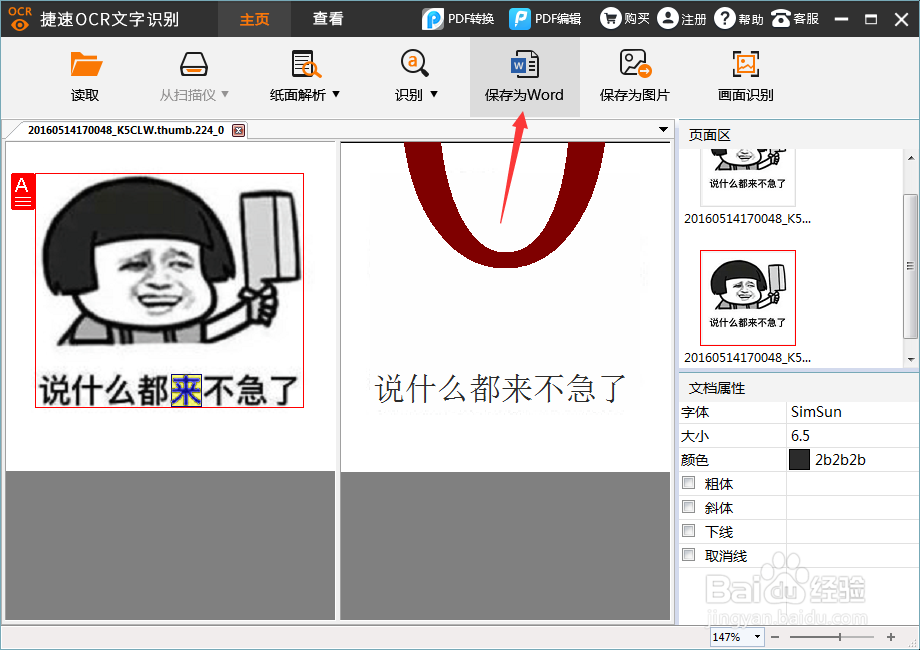
Task: Click the 注册 user icon
Action: (667, 18)
